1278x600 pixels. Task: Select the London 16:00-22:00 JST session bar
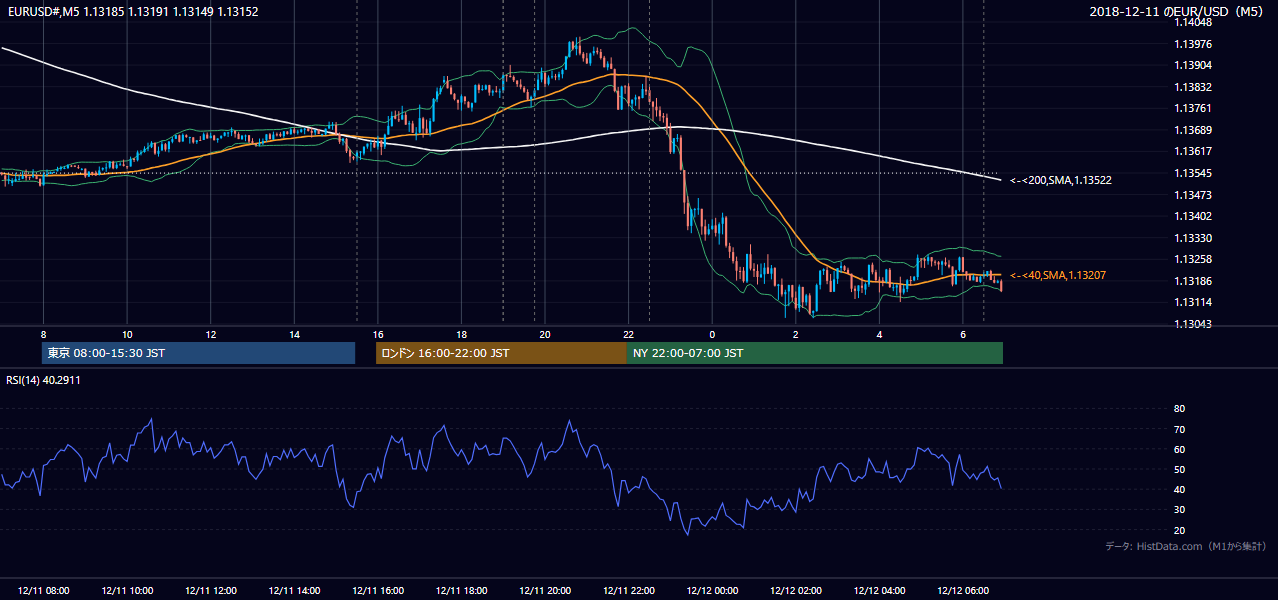(501, 353)
